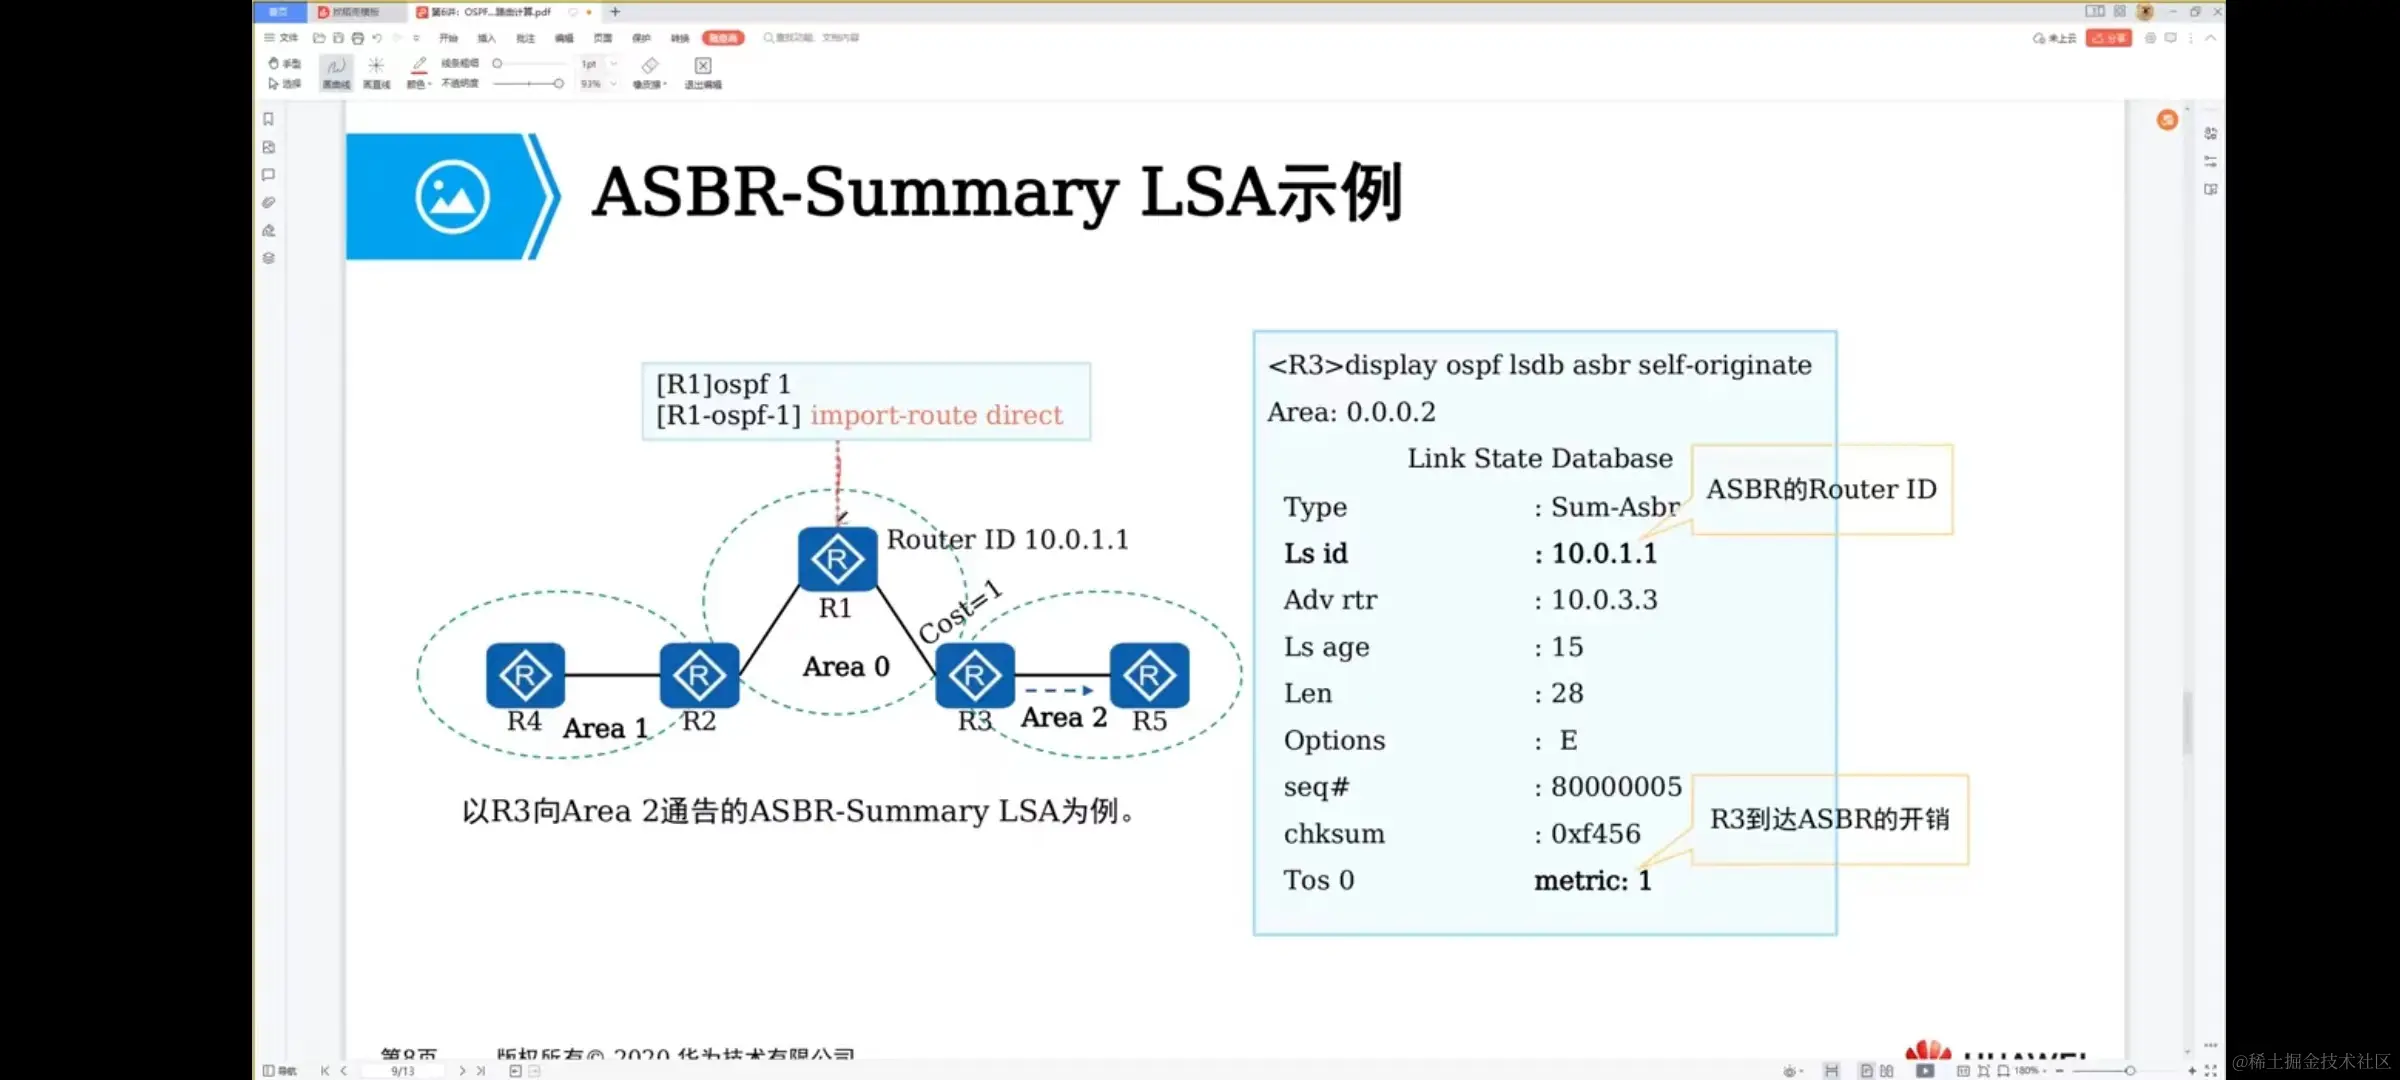2400x1080 pixels.
Task: Toggle single-page continuous view mode
Action: click(1831, 1070)
